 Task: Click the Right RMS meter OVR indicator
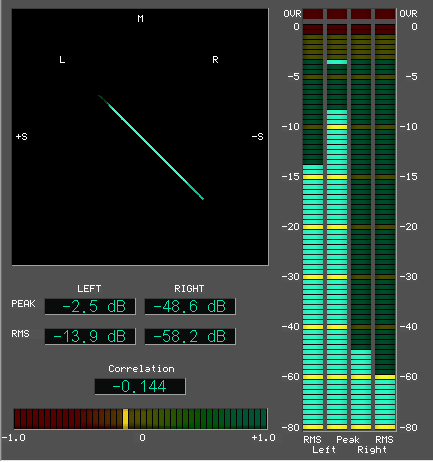[x=385, y=14]
